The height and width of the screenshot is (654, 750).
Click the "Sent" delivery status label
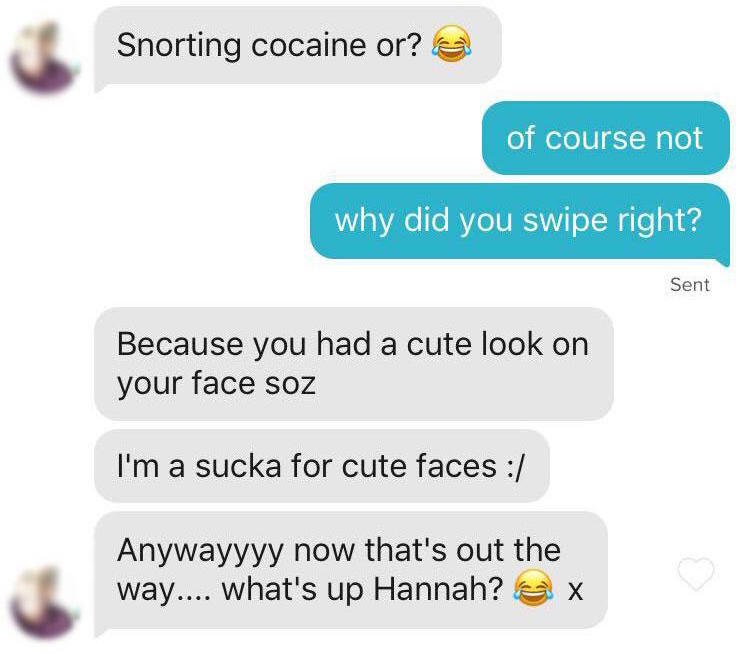click(690, 285)
